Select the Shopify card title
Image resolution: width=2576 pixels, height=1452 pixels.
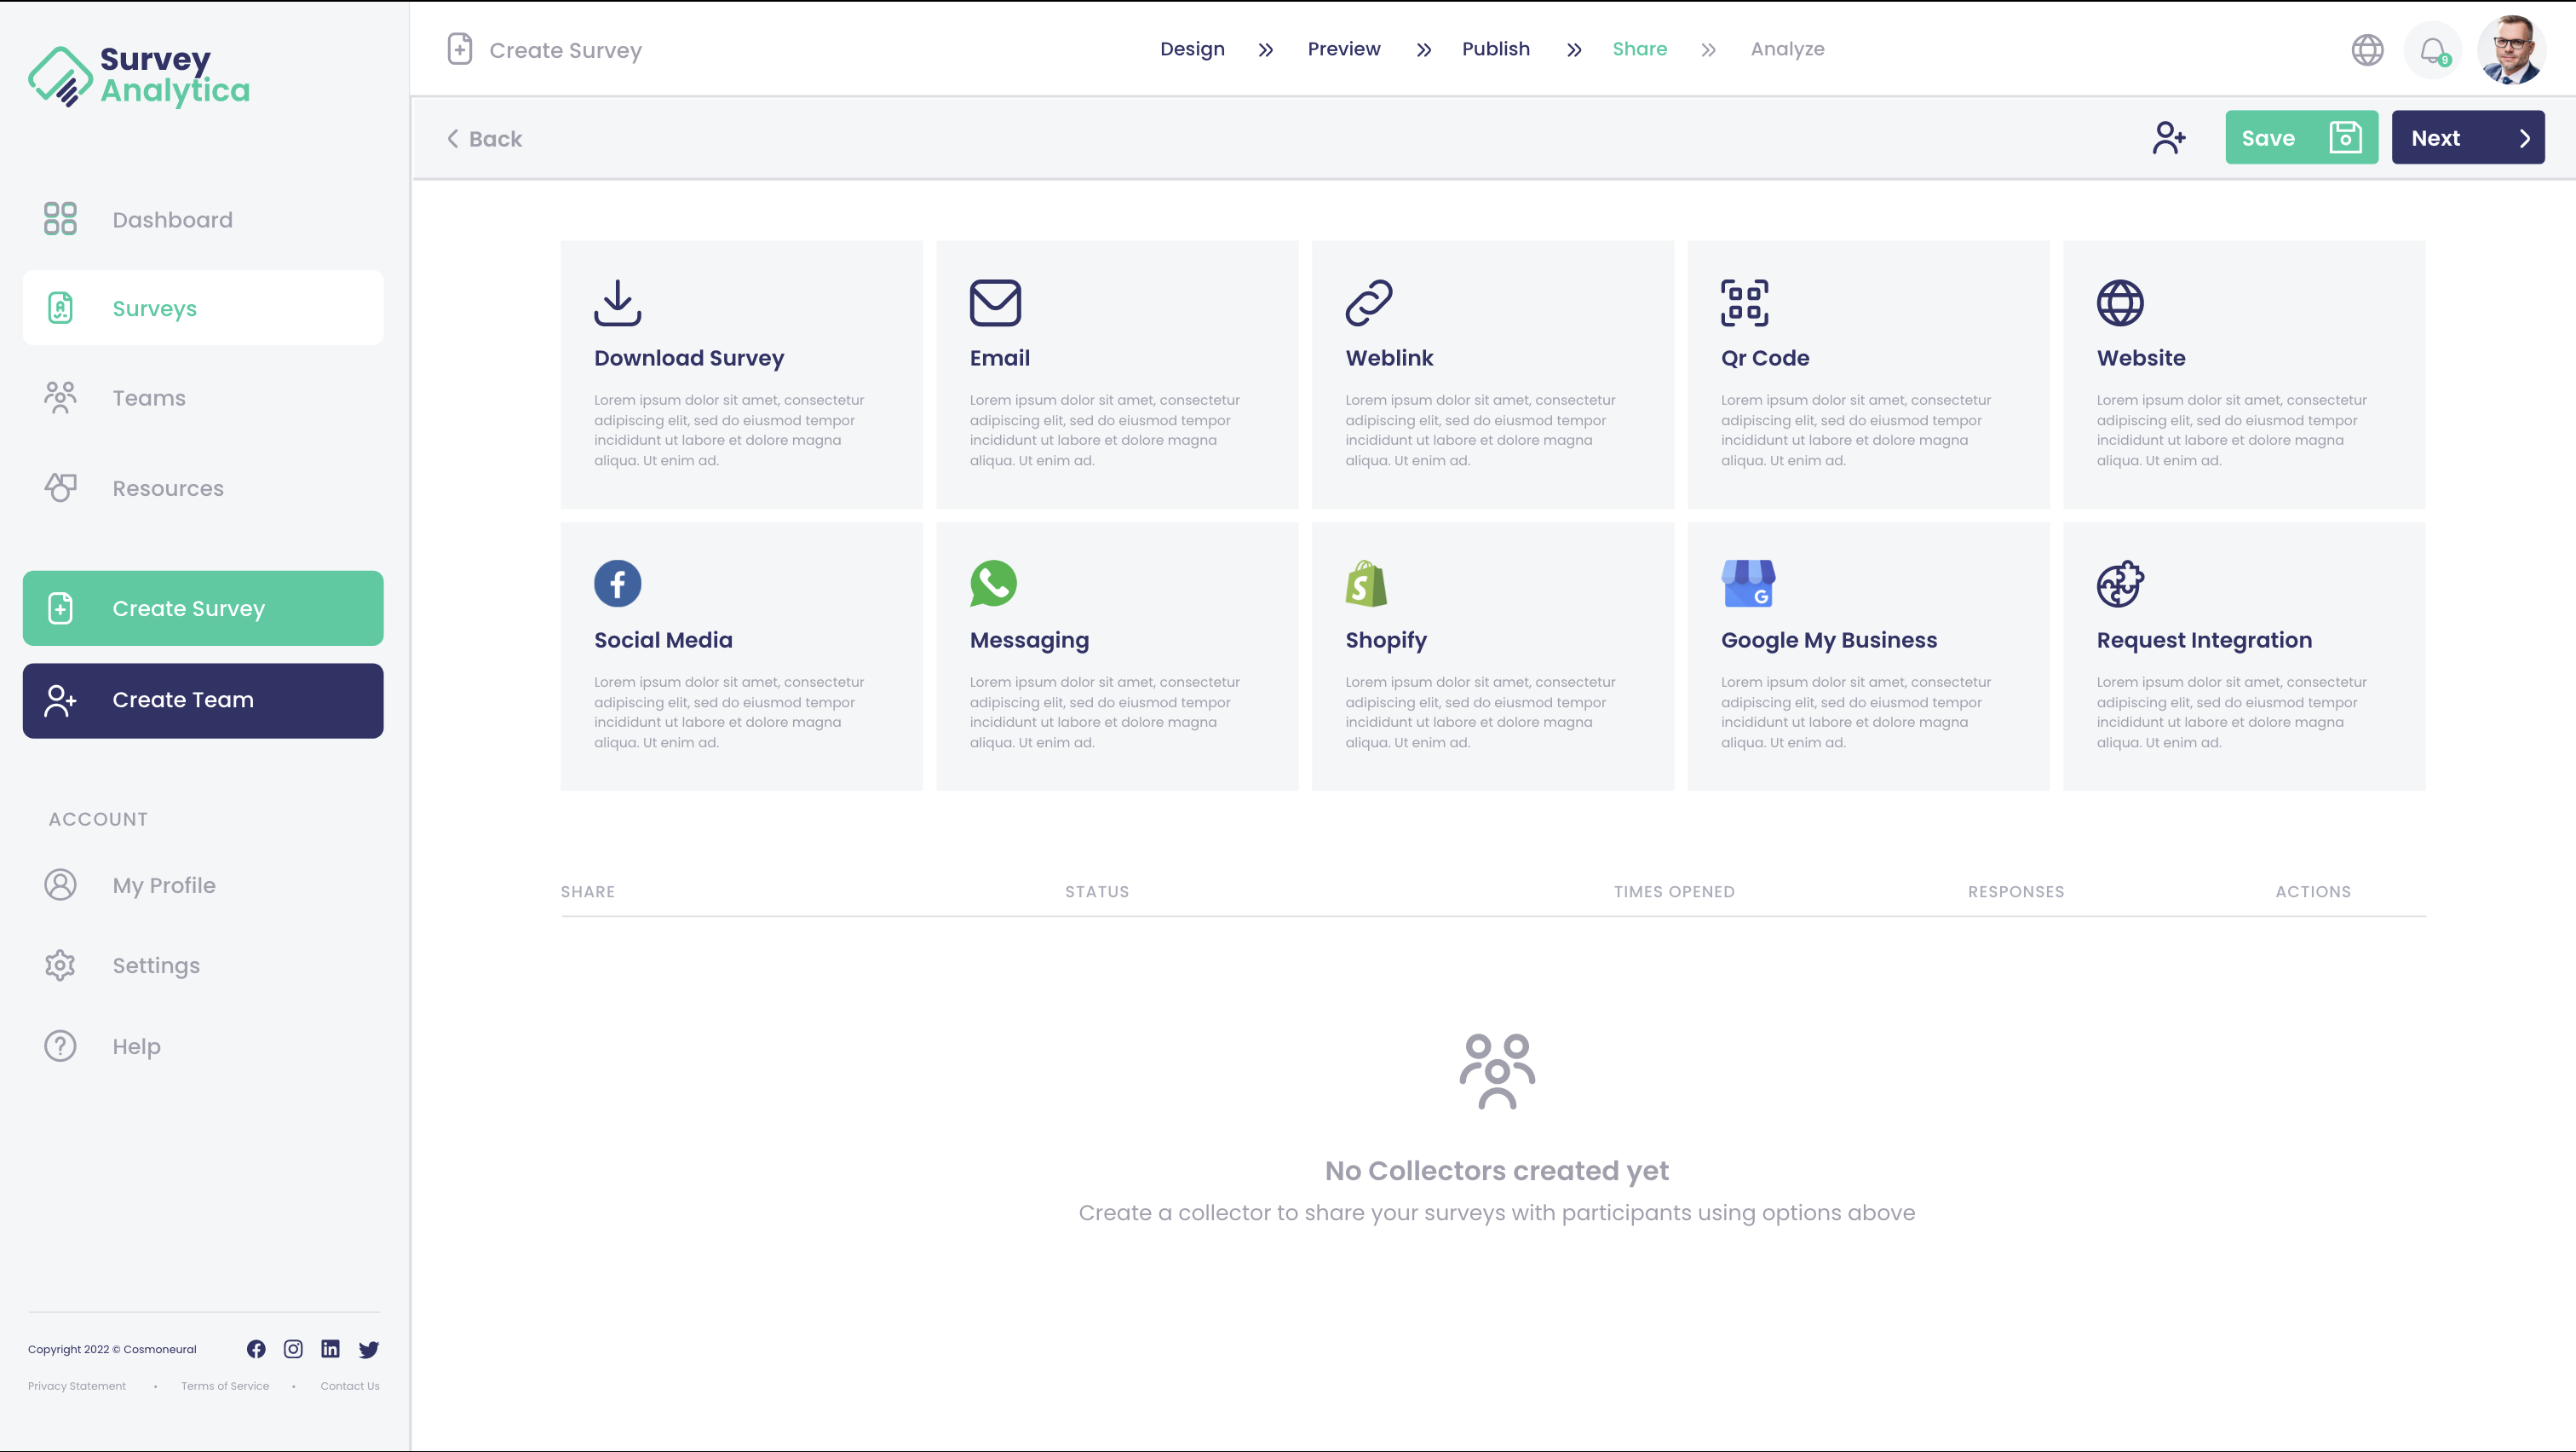pyautogui.click(x=1385, y=640)
